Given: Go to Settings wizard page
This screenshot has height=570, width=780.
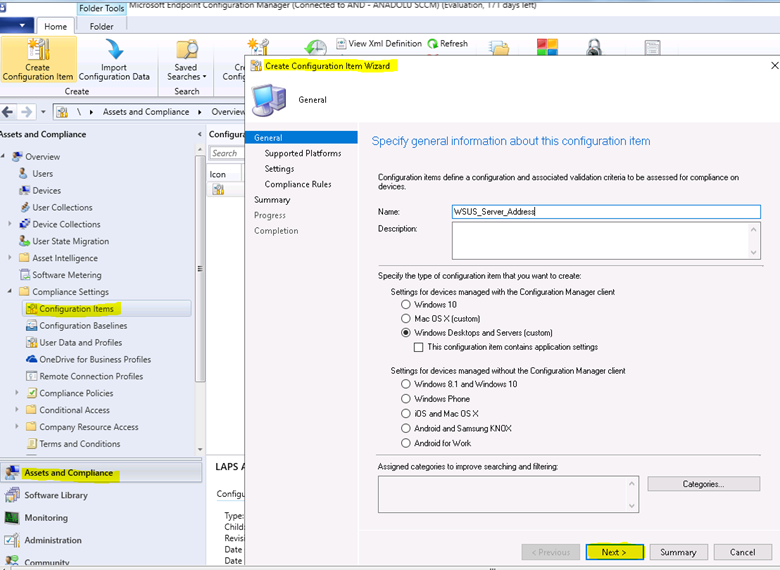Looking at the screenshot, I should pos(280,169).
